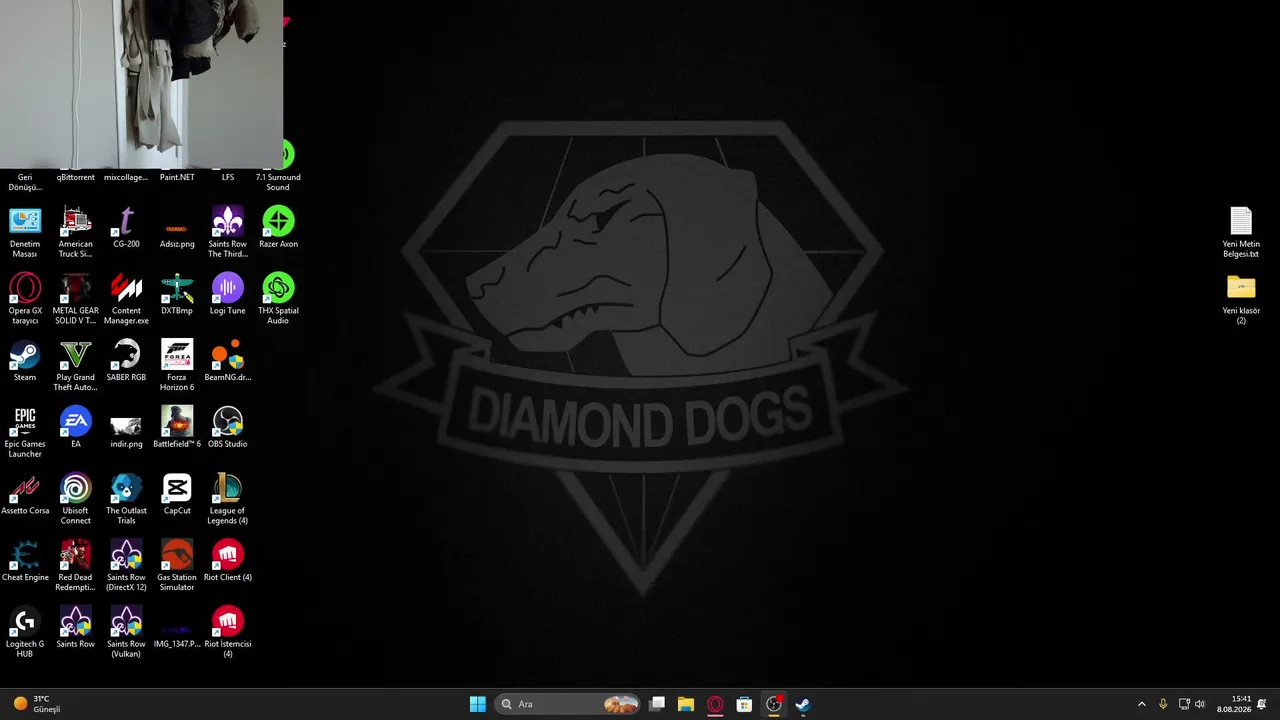Select the BeamNG.drive desktop shortcut
Viewport: 1280px width, 720px height.
228,361
